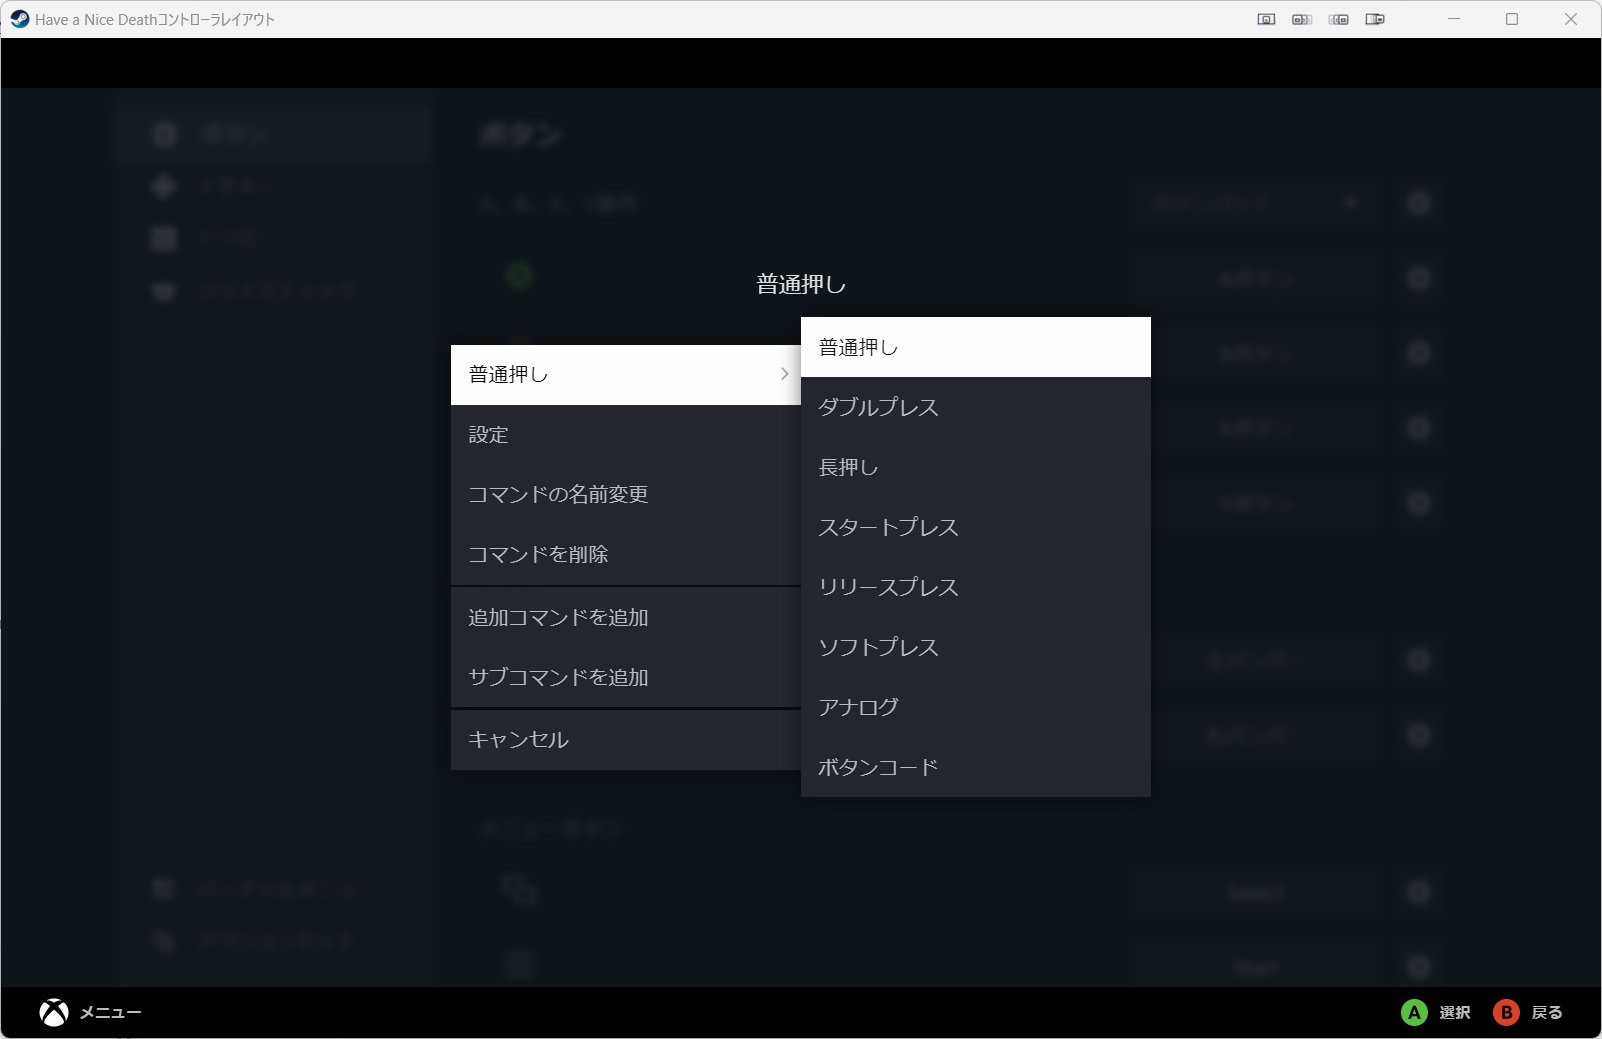Pick スタートプレス from the submenu

pos(975,527)
